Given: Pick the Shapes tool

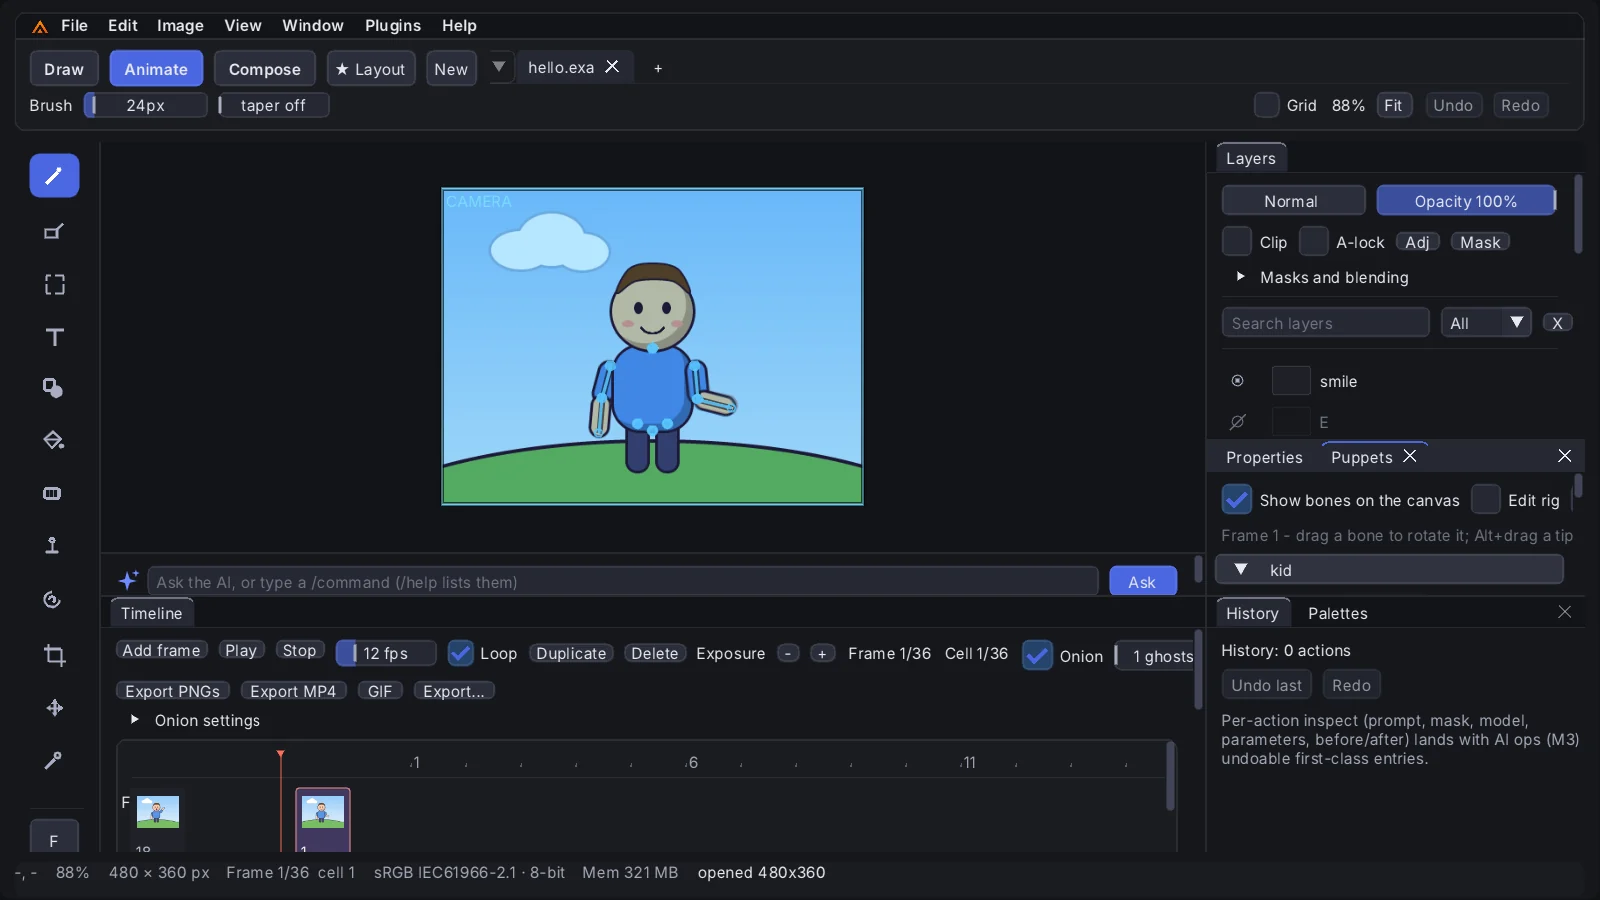Looking at the screenshot, I should 54,388.
